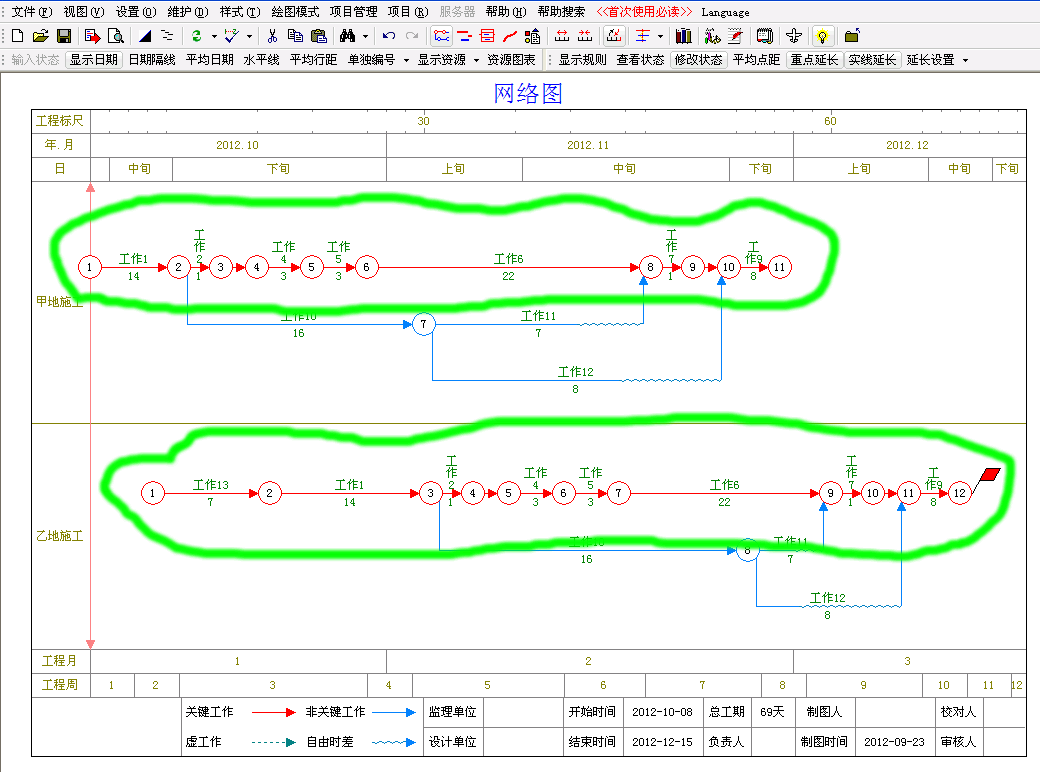The width and height of the screenshot is (1040, 772).
Task: Find with the binoculars icon
Action: coord(348,36)
